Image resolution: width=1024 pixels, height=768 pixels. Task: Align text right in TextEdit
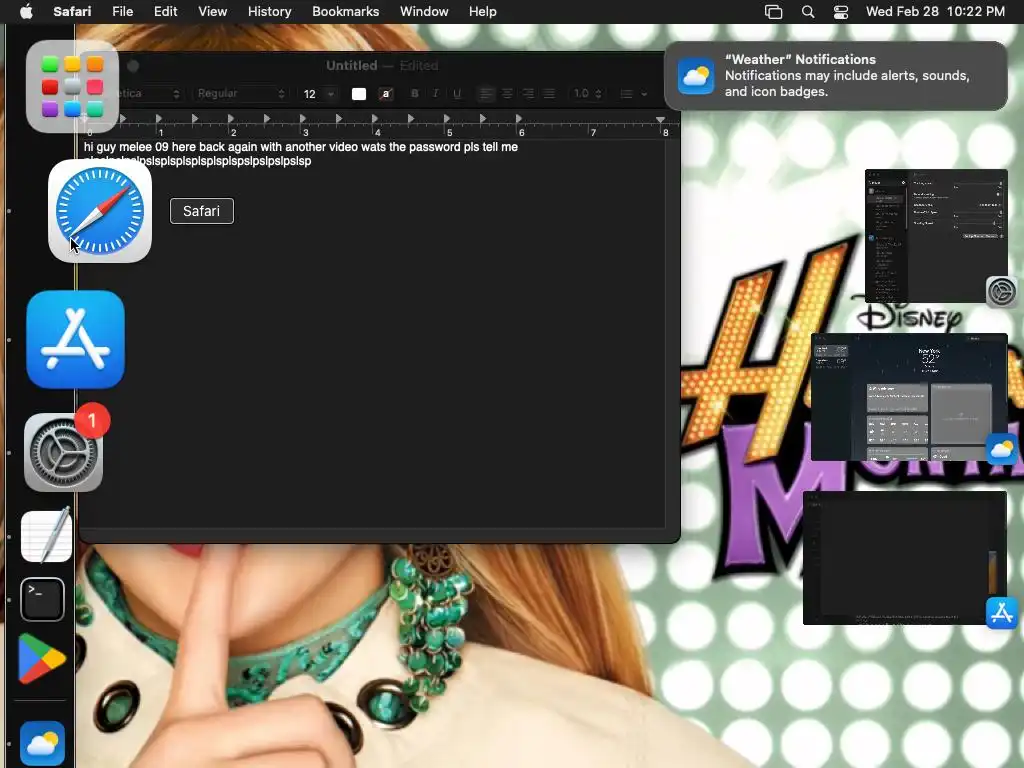click(528, 93)
